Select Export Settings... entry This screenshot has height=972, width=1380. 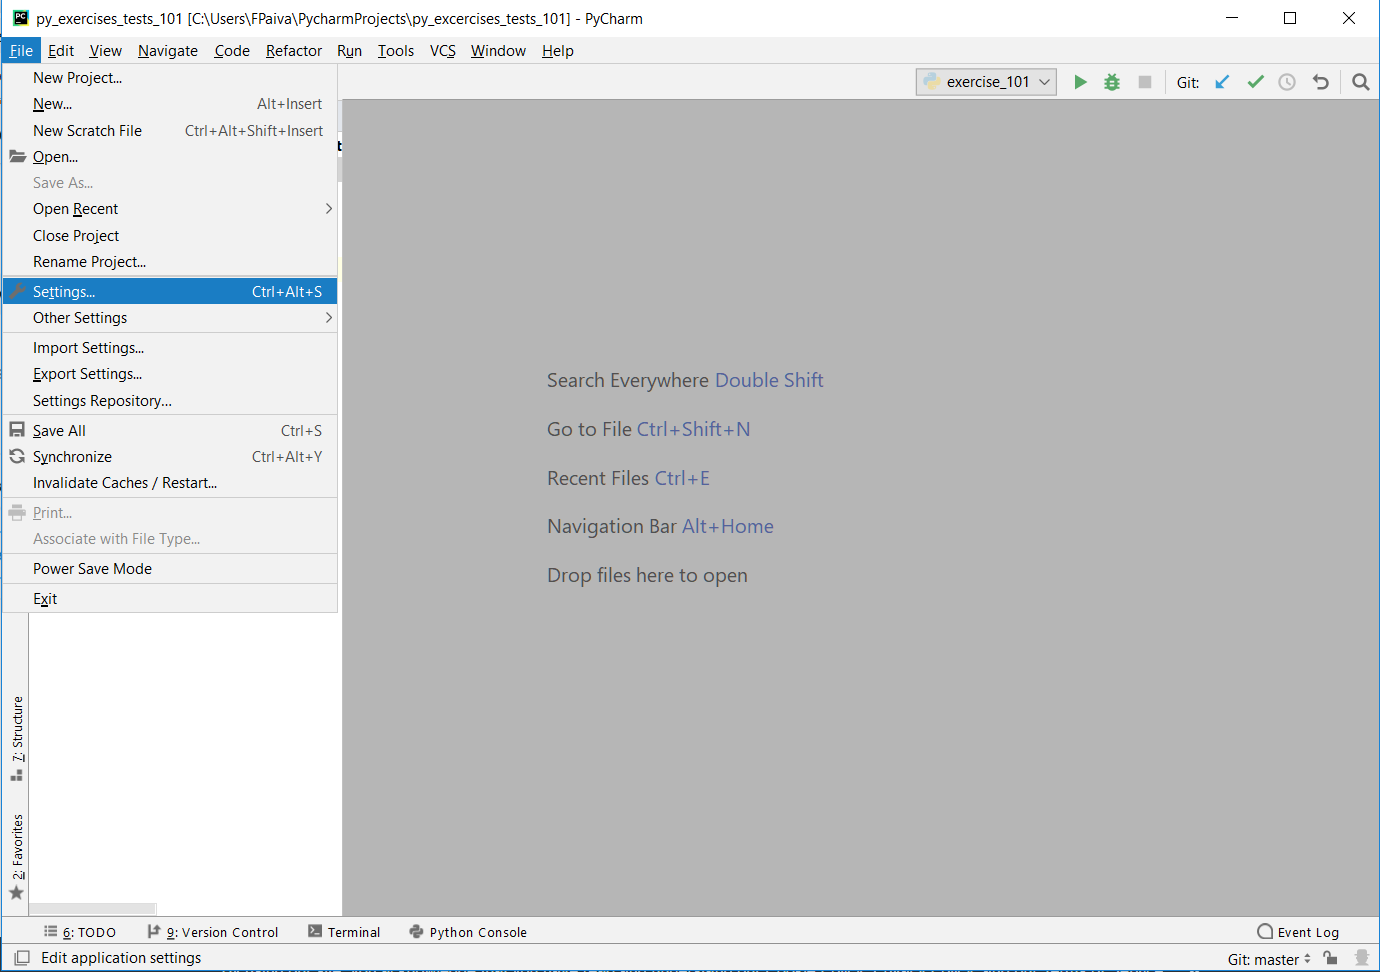(170, 374)
